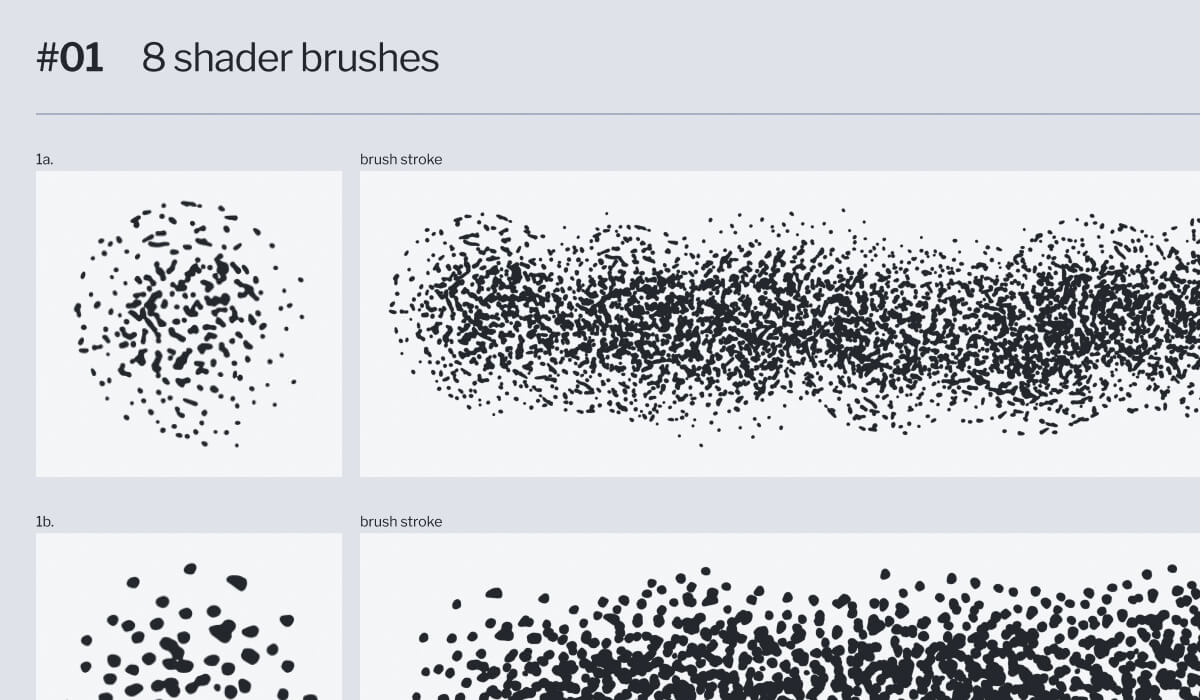
Task: Click the "#01" section number
Action: click(x=70, y=58)
